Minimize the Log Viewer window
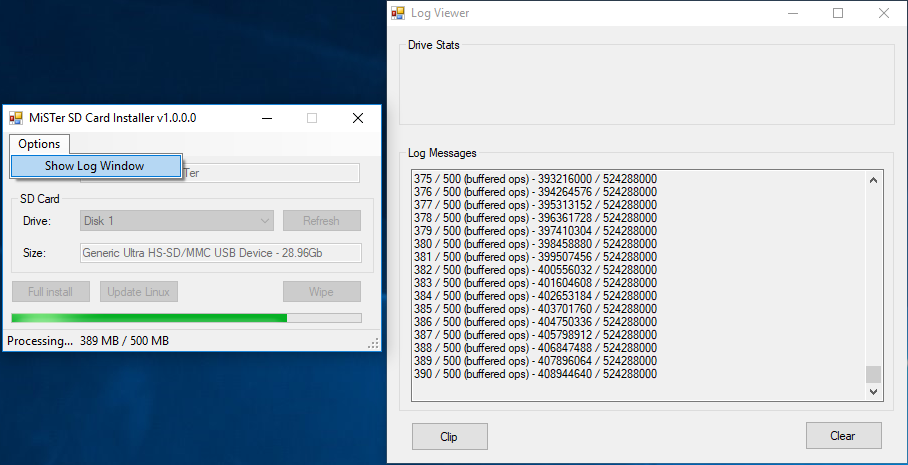The height and width of the screenshot is (465, 908). [x=792, y=14]
